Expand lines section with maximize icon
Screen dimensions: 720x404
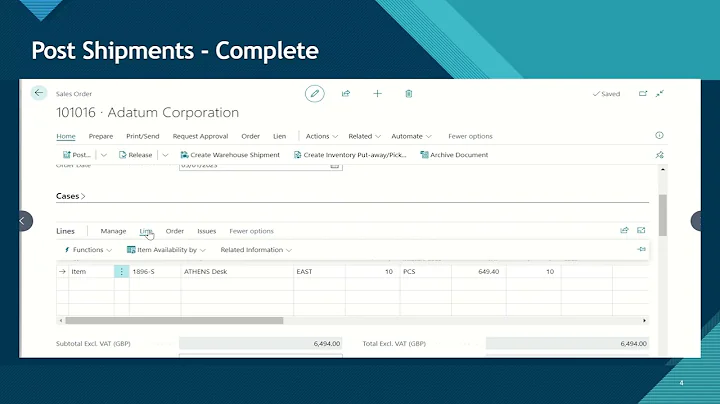click(x=641, y=230)
